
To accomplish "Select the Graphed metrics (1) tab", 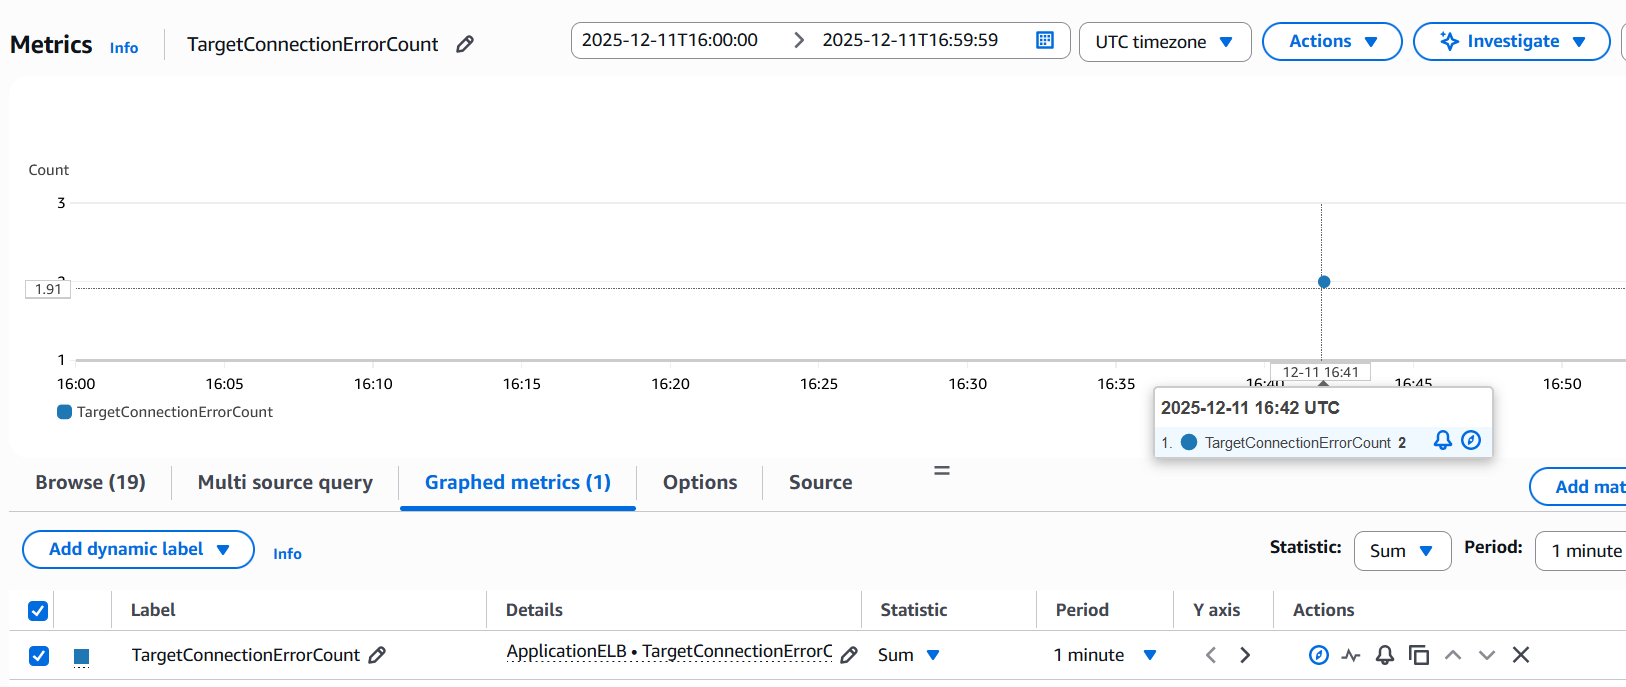I will tap(517, 482).
